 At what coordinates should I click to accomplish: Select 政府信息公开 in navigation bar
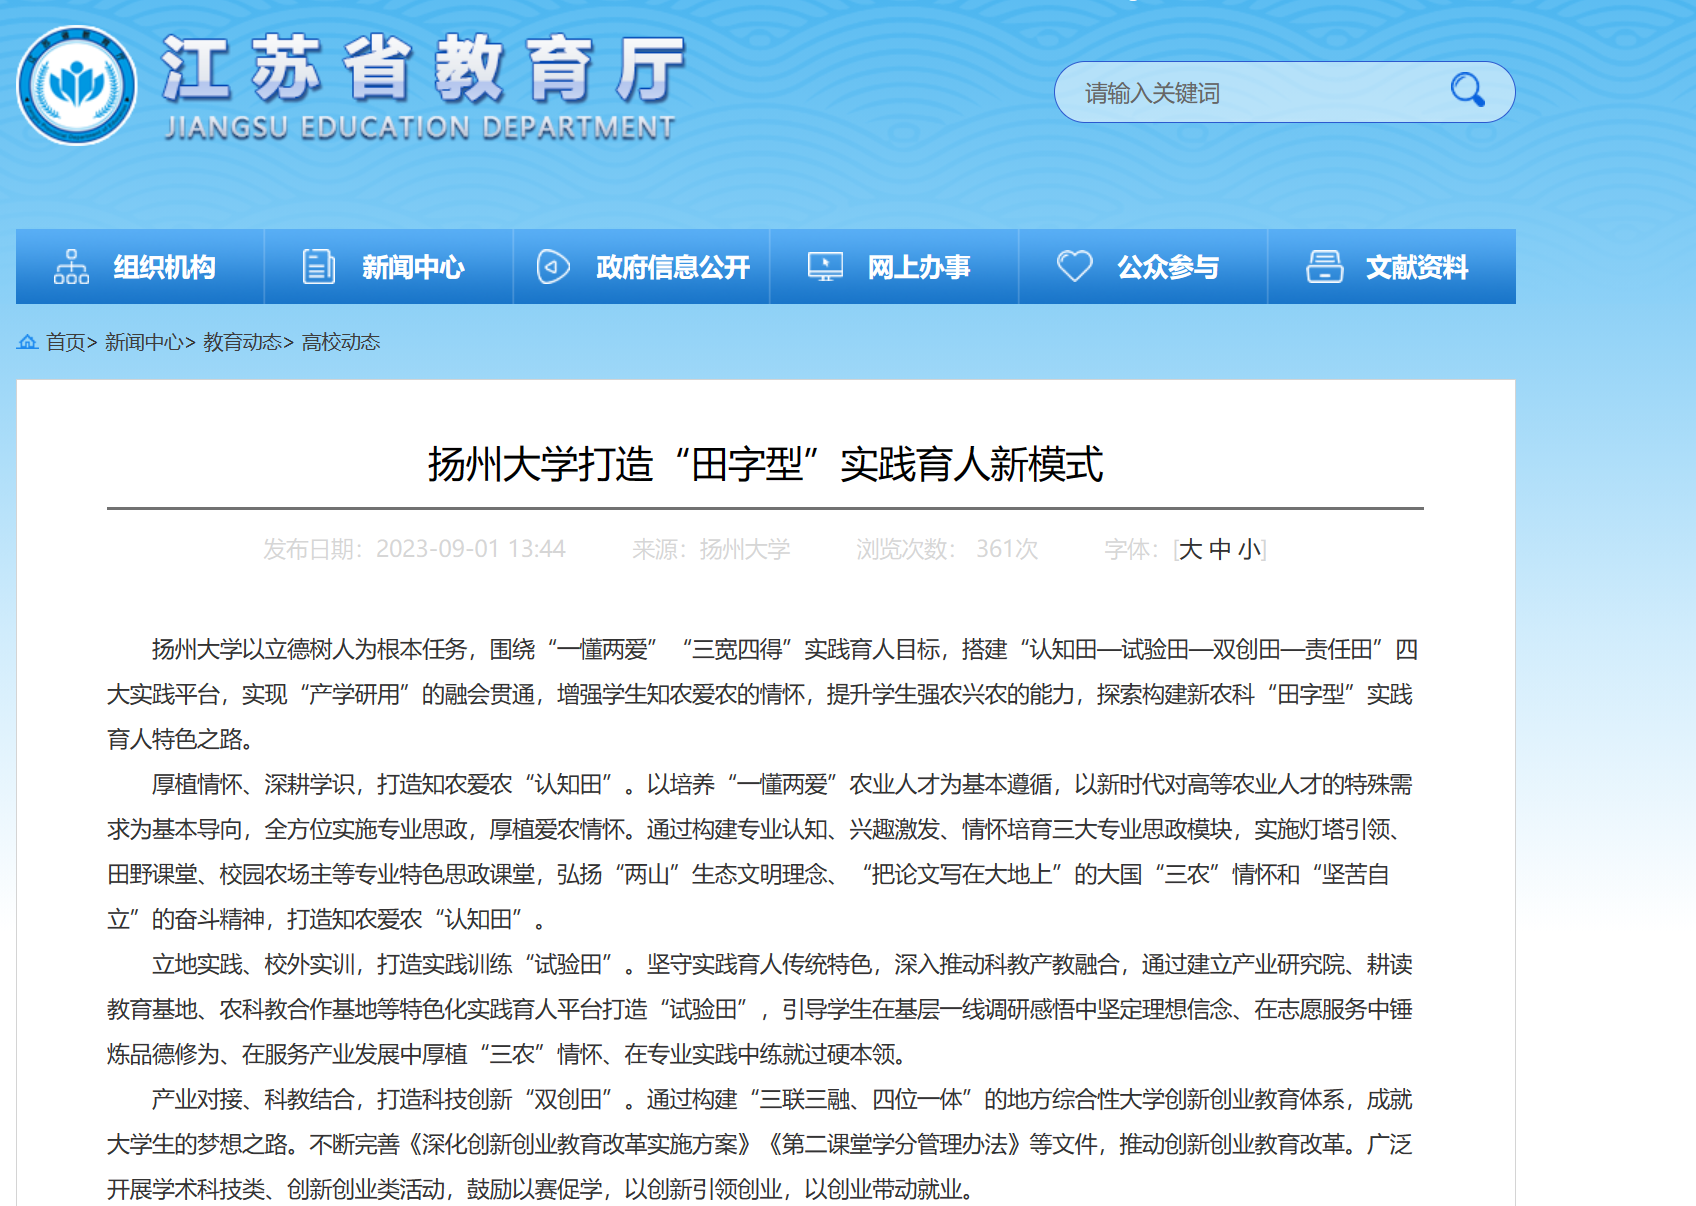click(672, 267)
